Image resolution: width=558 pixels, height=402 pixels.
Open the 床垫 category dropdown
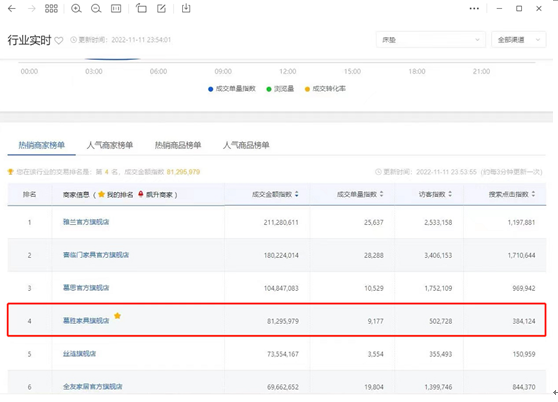430,40
